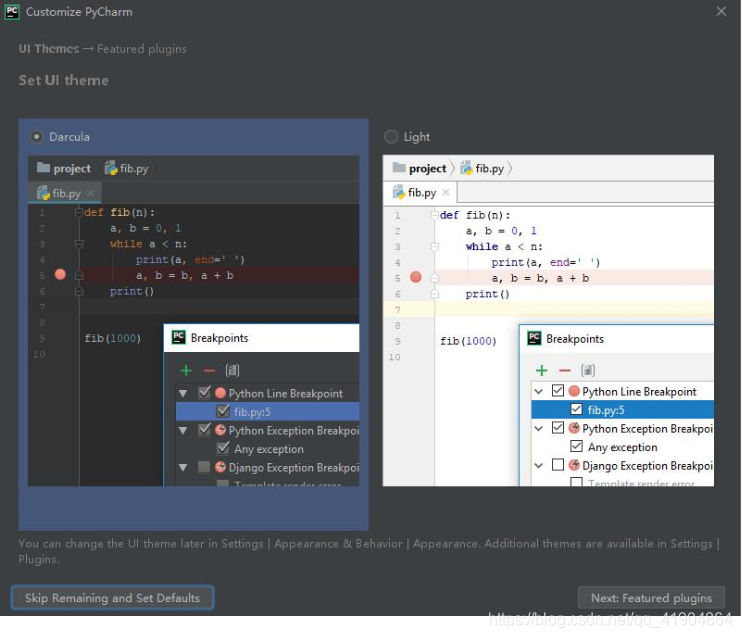
Task: Click Django Exception Breakpoint icon in Light tree
Action: (x=574, y=465)
